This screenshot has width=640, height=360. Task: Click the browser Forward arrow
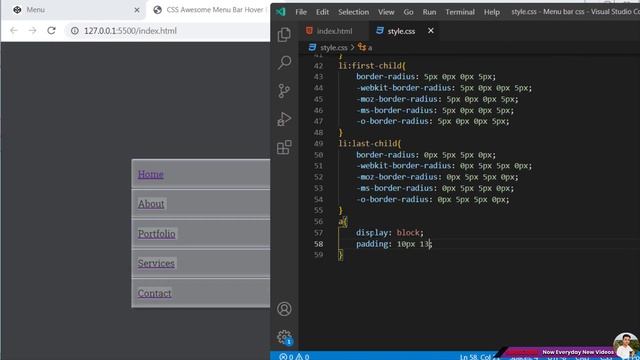(33, 31)
